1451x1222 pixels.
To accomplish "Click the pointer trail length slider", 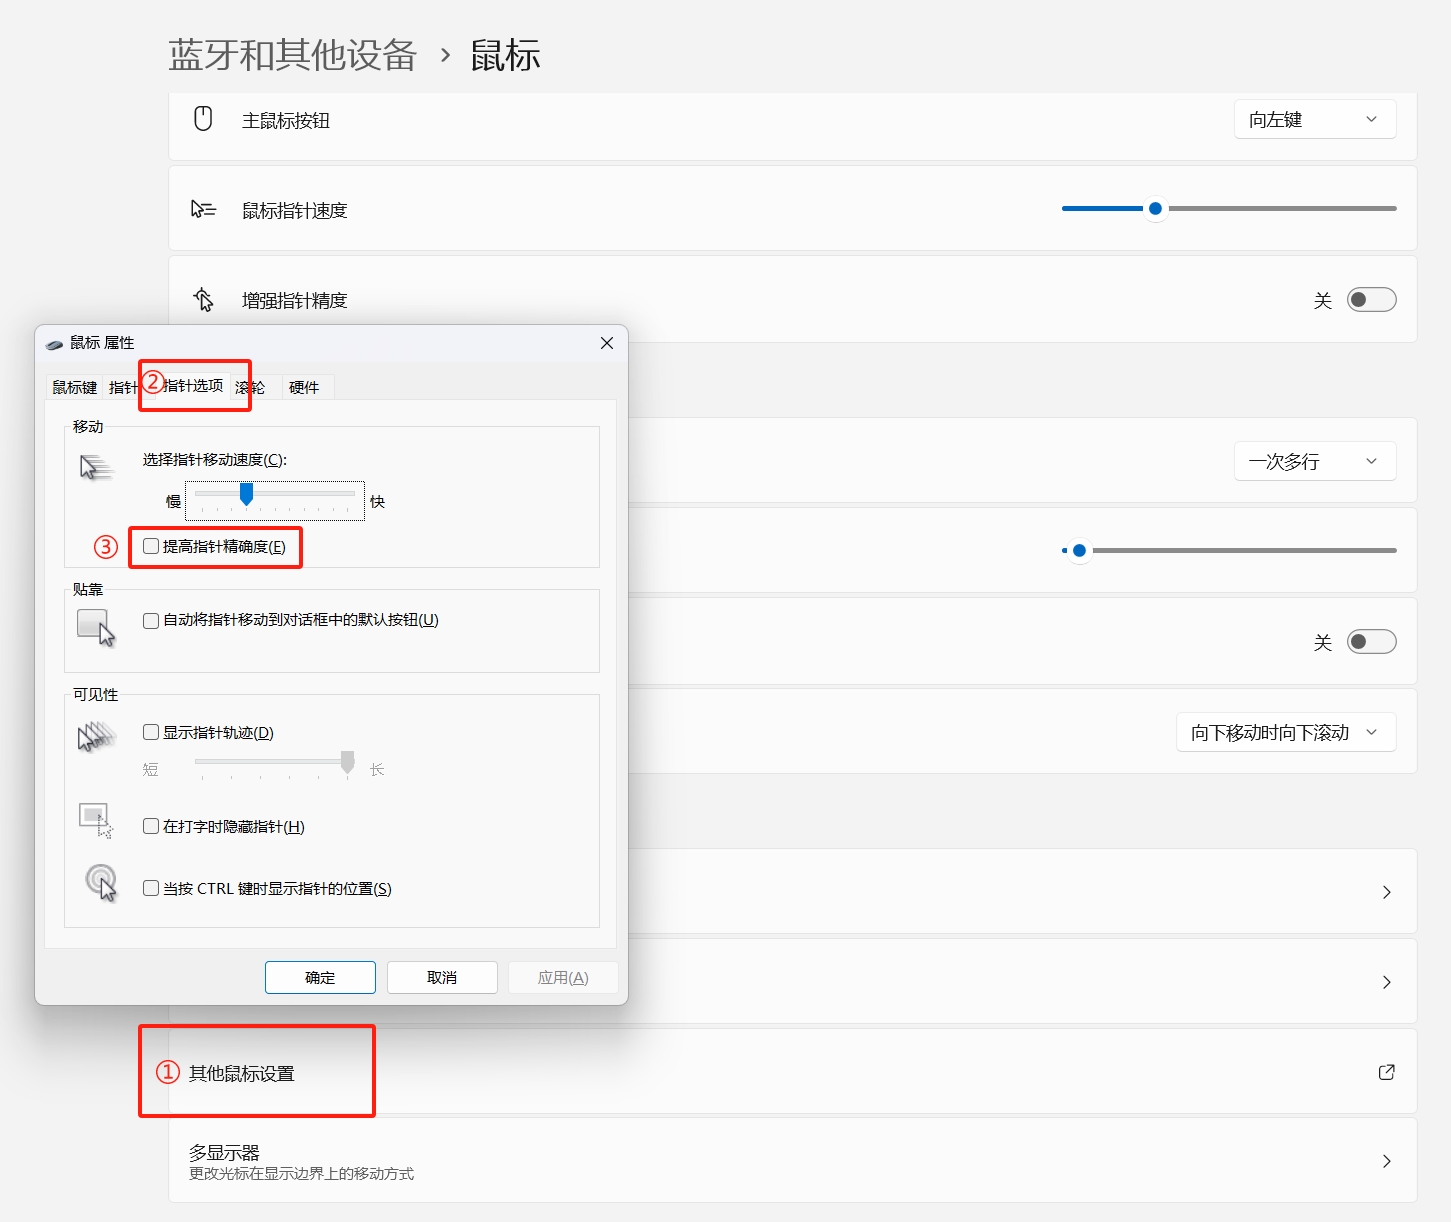I will [x=275, y=764].
